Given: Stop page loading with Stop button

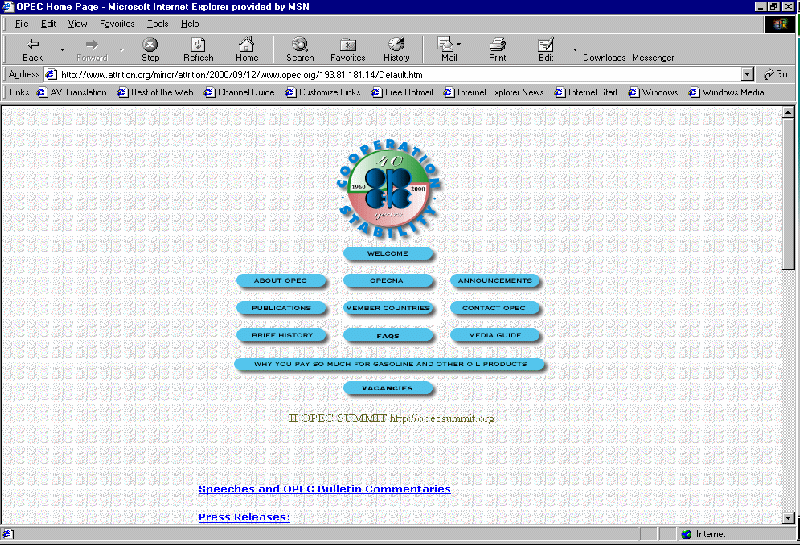Looking at the screenshot, I should tap(150, 50).
